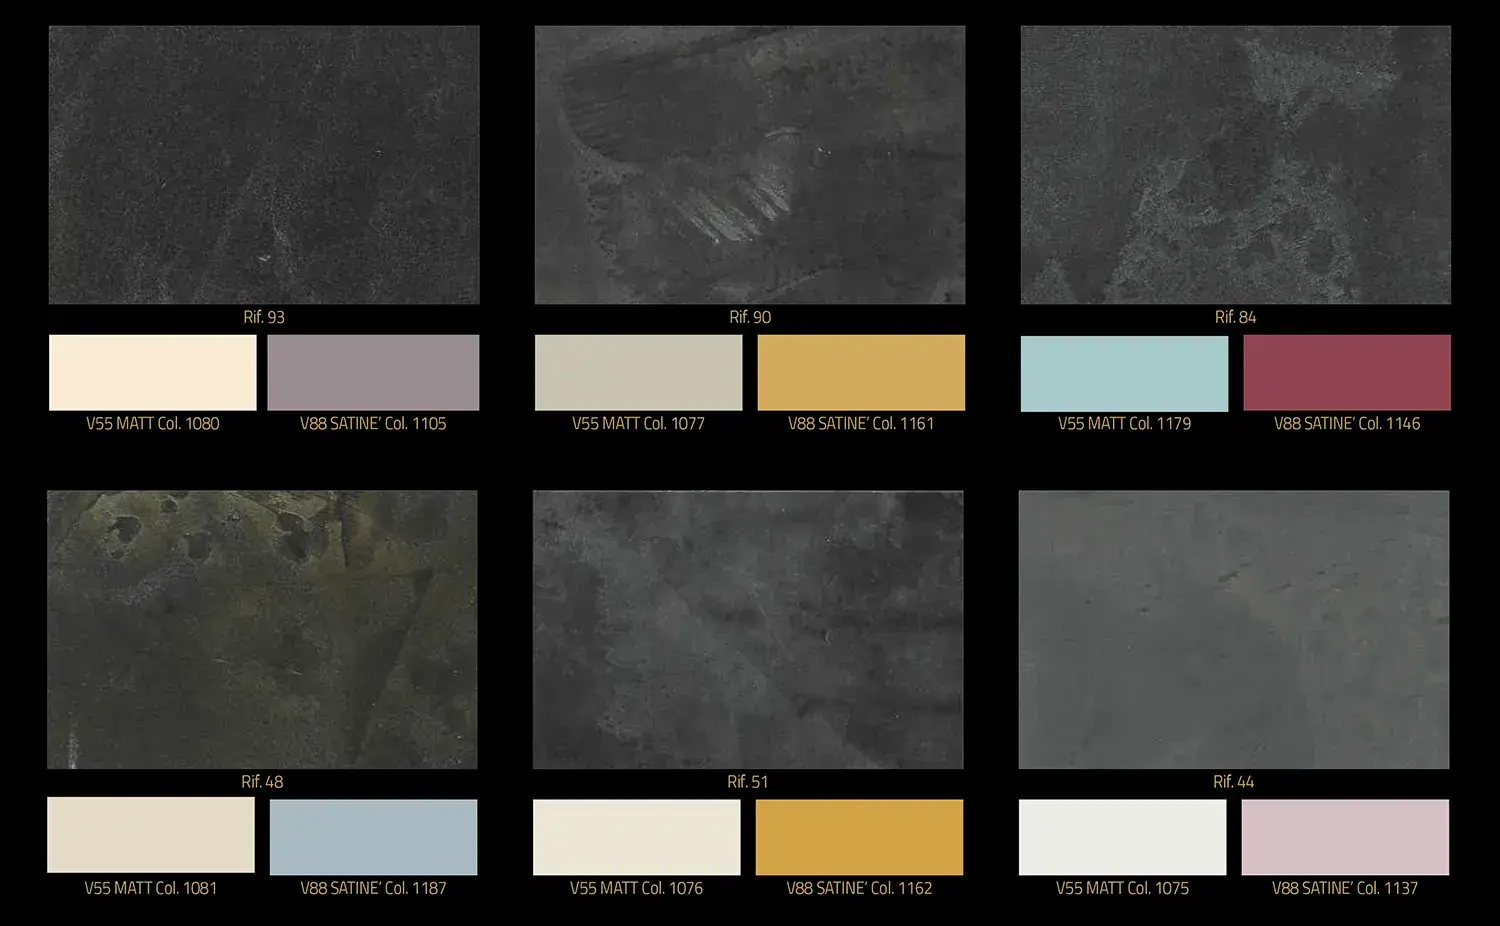
Task: Click the 'Rif. 90' caption label
Action: pyautogui.click(x=750, y=317)
